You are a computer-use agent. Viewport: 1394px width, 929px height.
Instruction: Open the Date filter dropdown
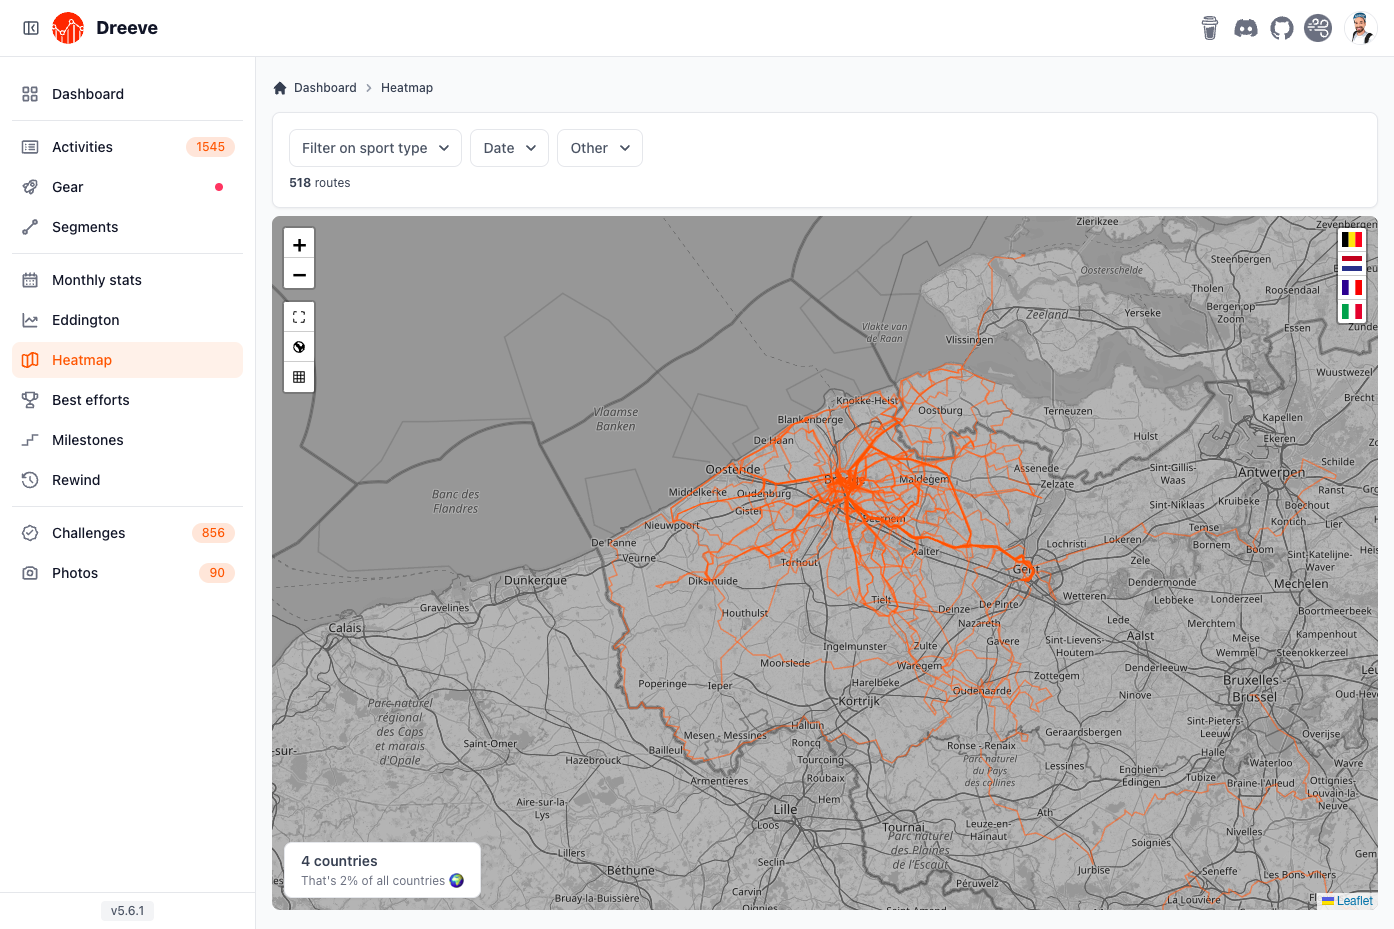coord(510,148)
